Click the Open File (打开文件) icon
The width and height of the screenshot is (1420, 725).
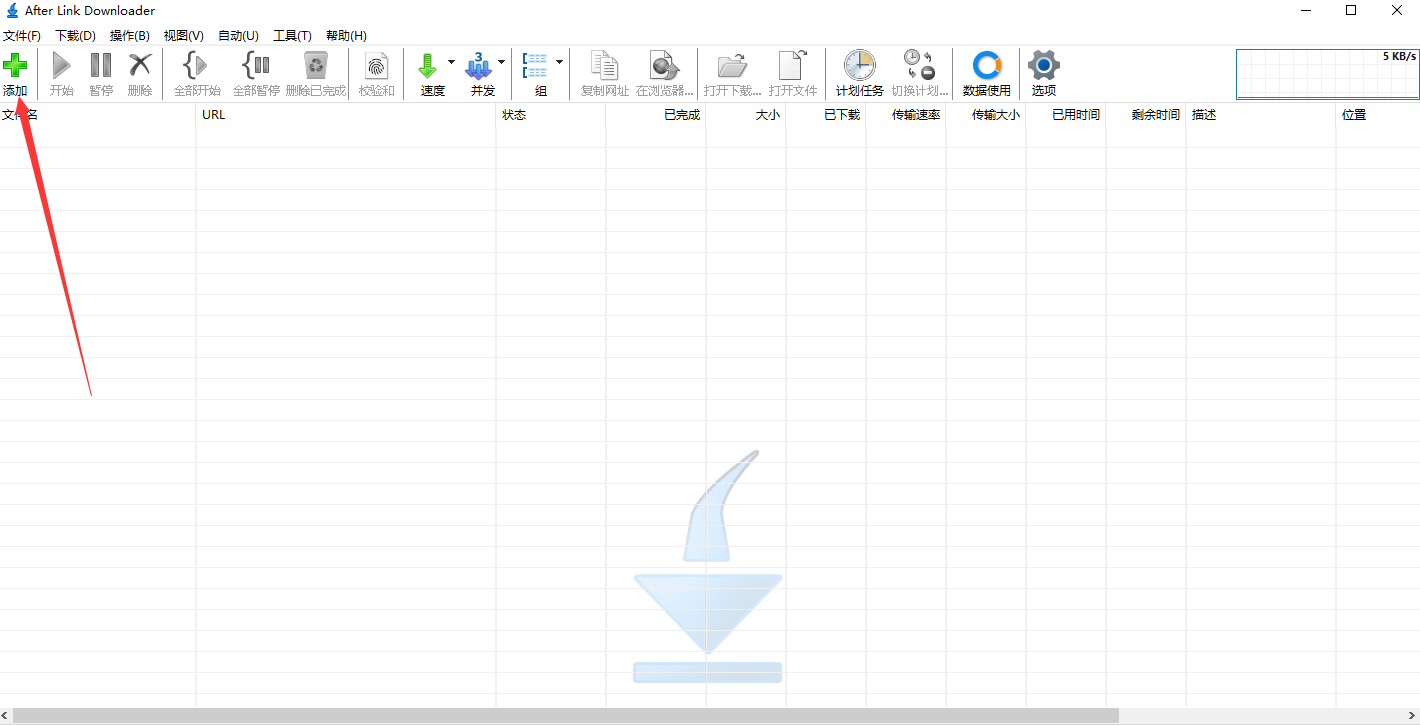792,66
